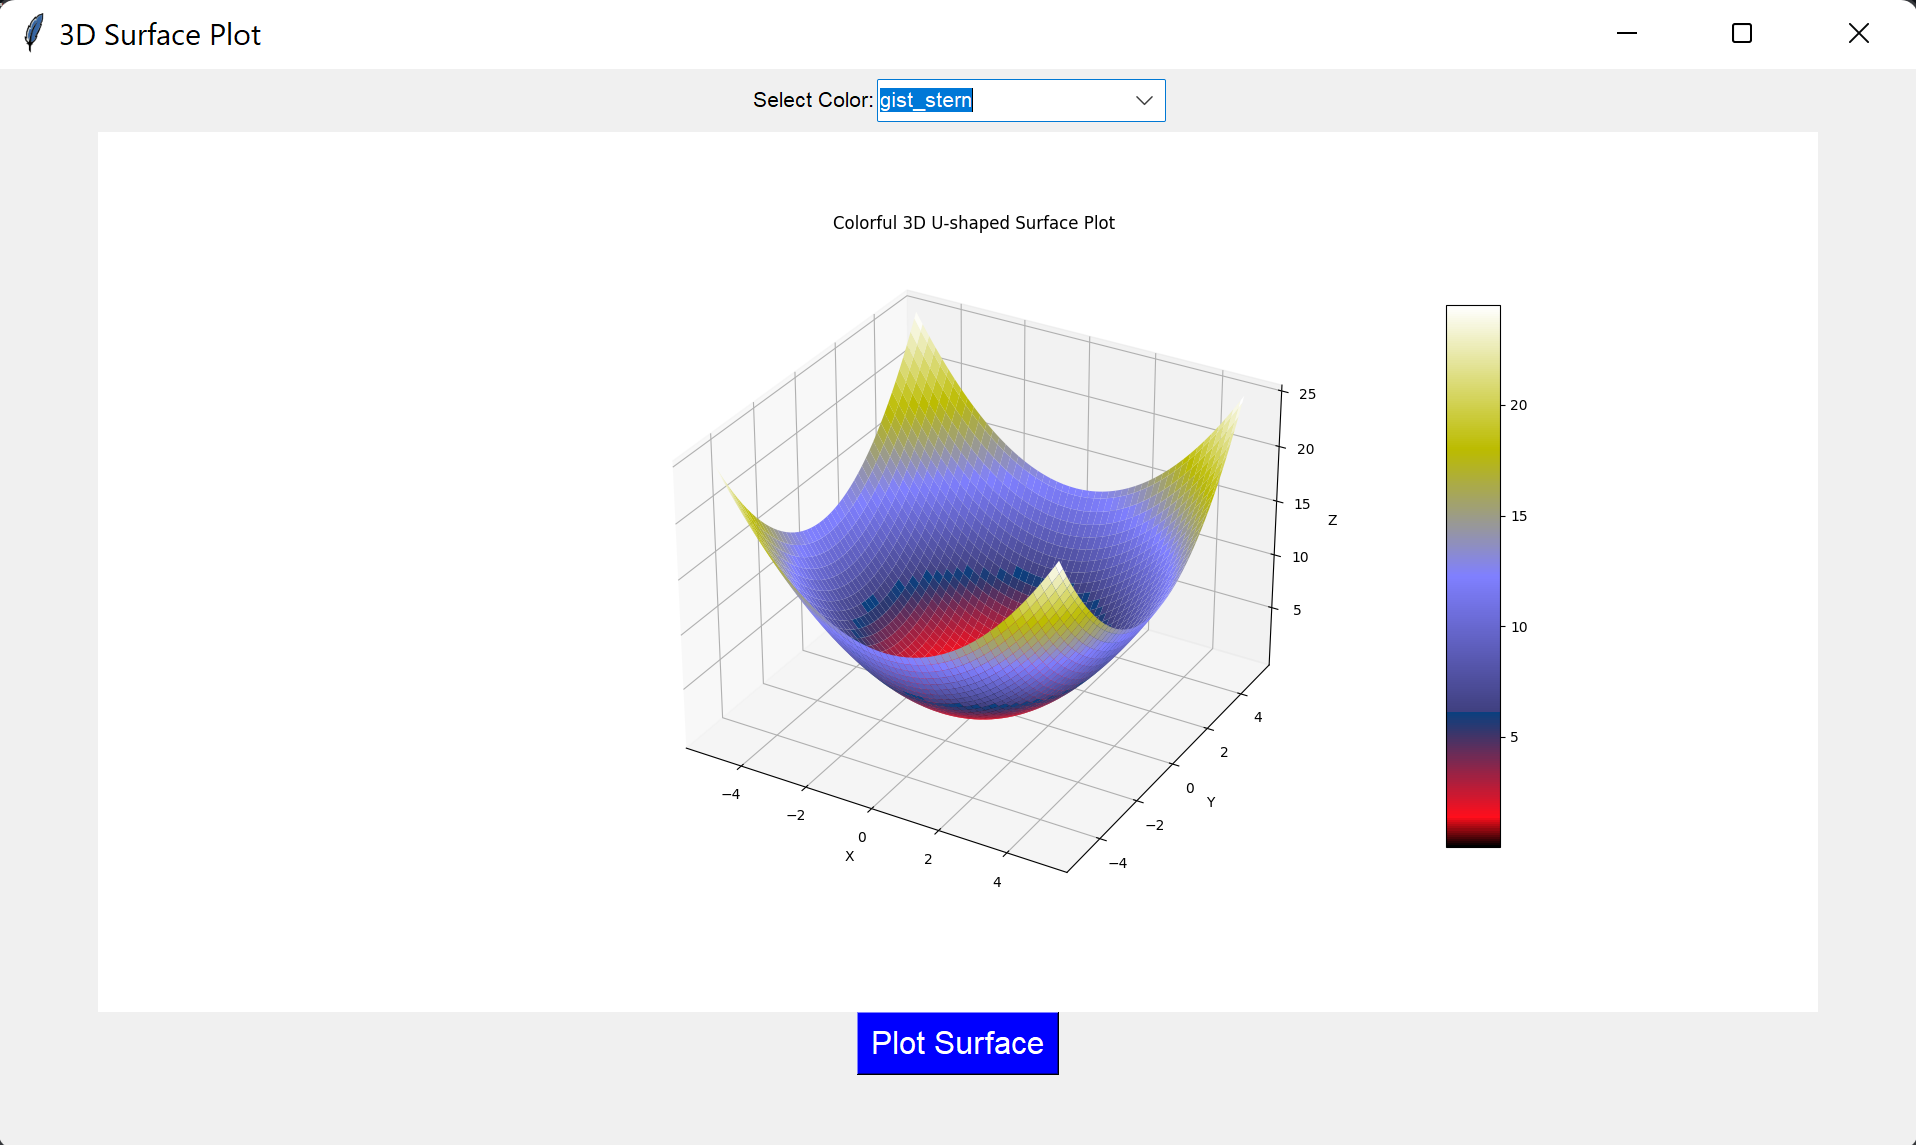Minimize the 3D Surface Plot window
The image size is (1916, 1145).
(1626, 33)
